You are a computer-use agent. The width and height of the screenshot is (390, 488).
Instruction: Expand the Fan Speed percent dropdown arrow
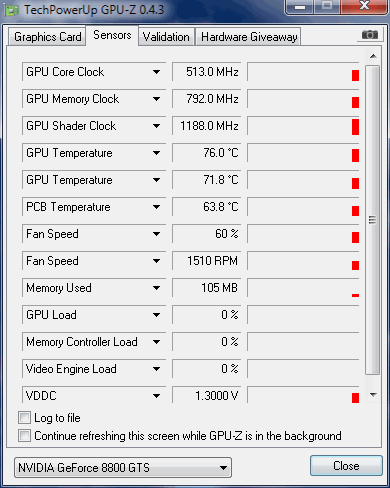click(156, 234)
